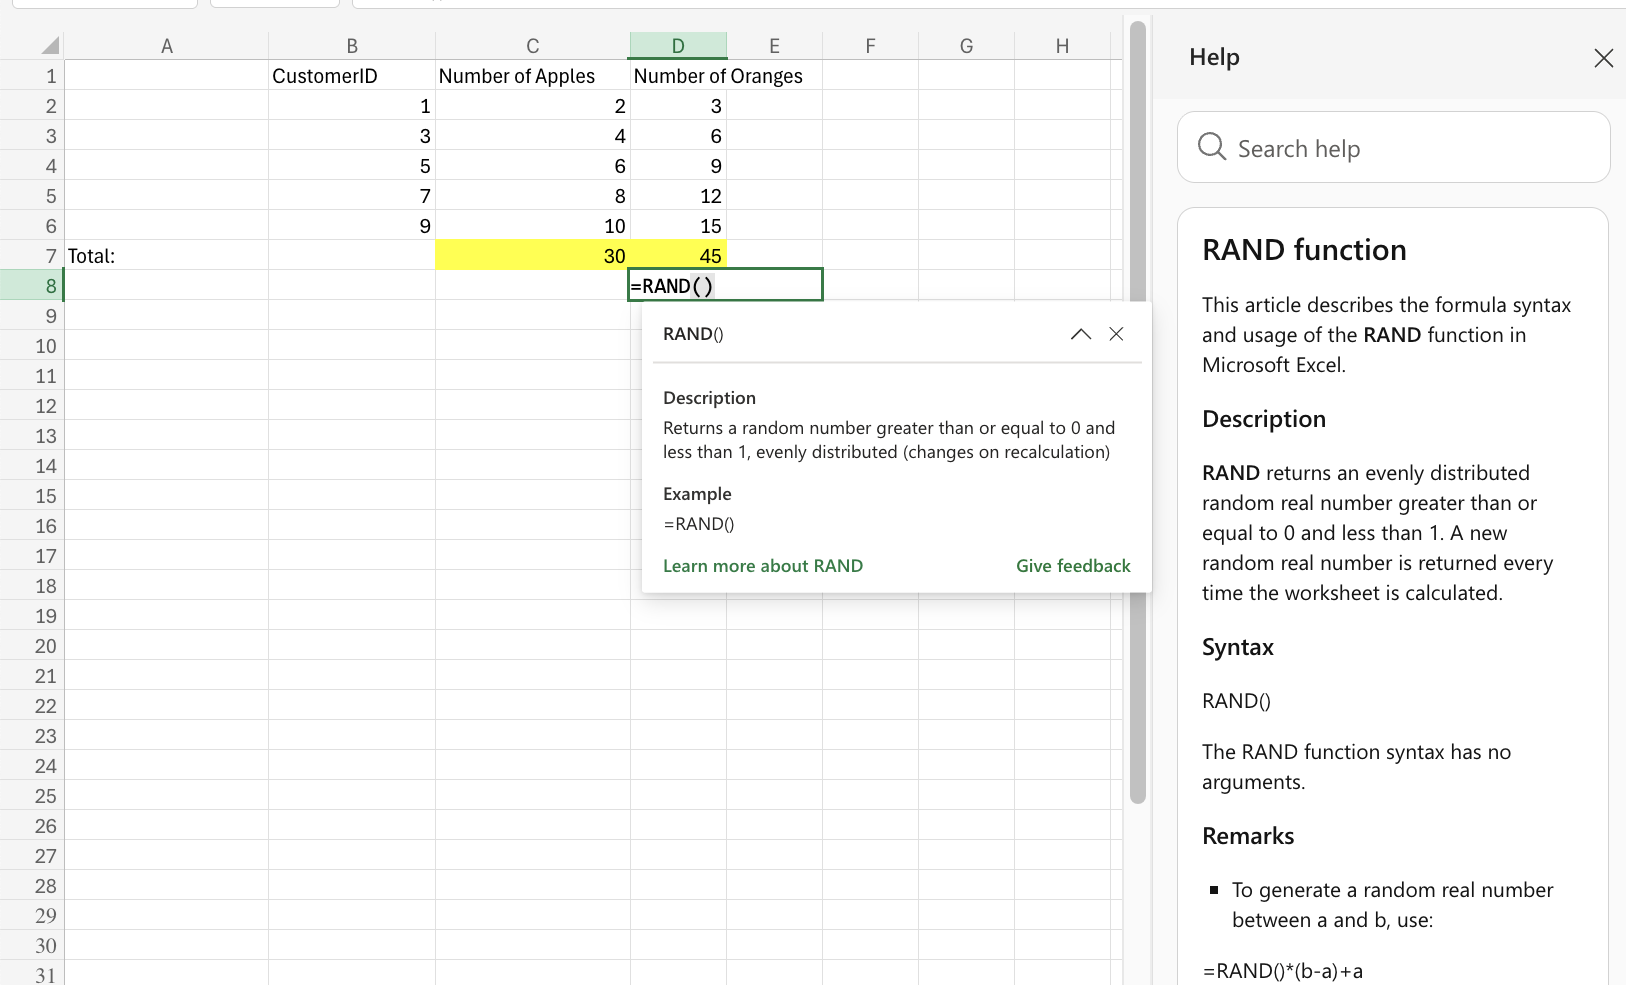The height and width of the screenshot is (985, 1626).
Task: Select column D header
Action: 678,45
